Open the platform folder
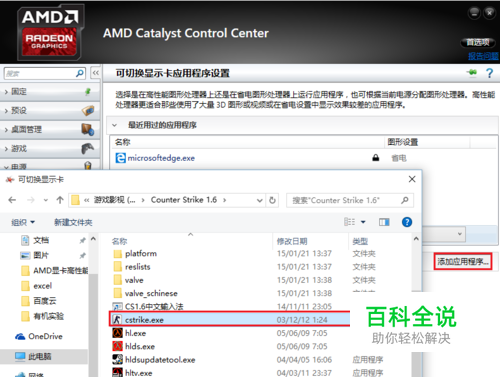Image resolution: width=500 pixels, height=377 pixels. (141, 254)
